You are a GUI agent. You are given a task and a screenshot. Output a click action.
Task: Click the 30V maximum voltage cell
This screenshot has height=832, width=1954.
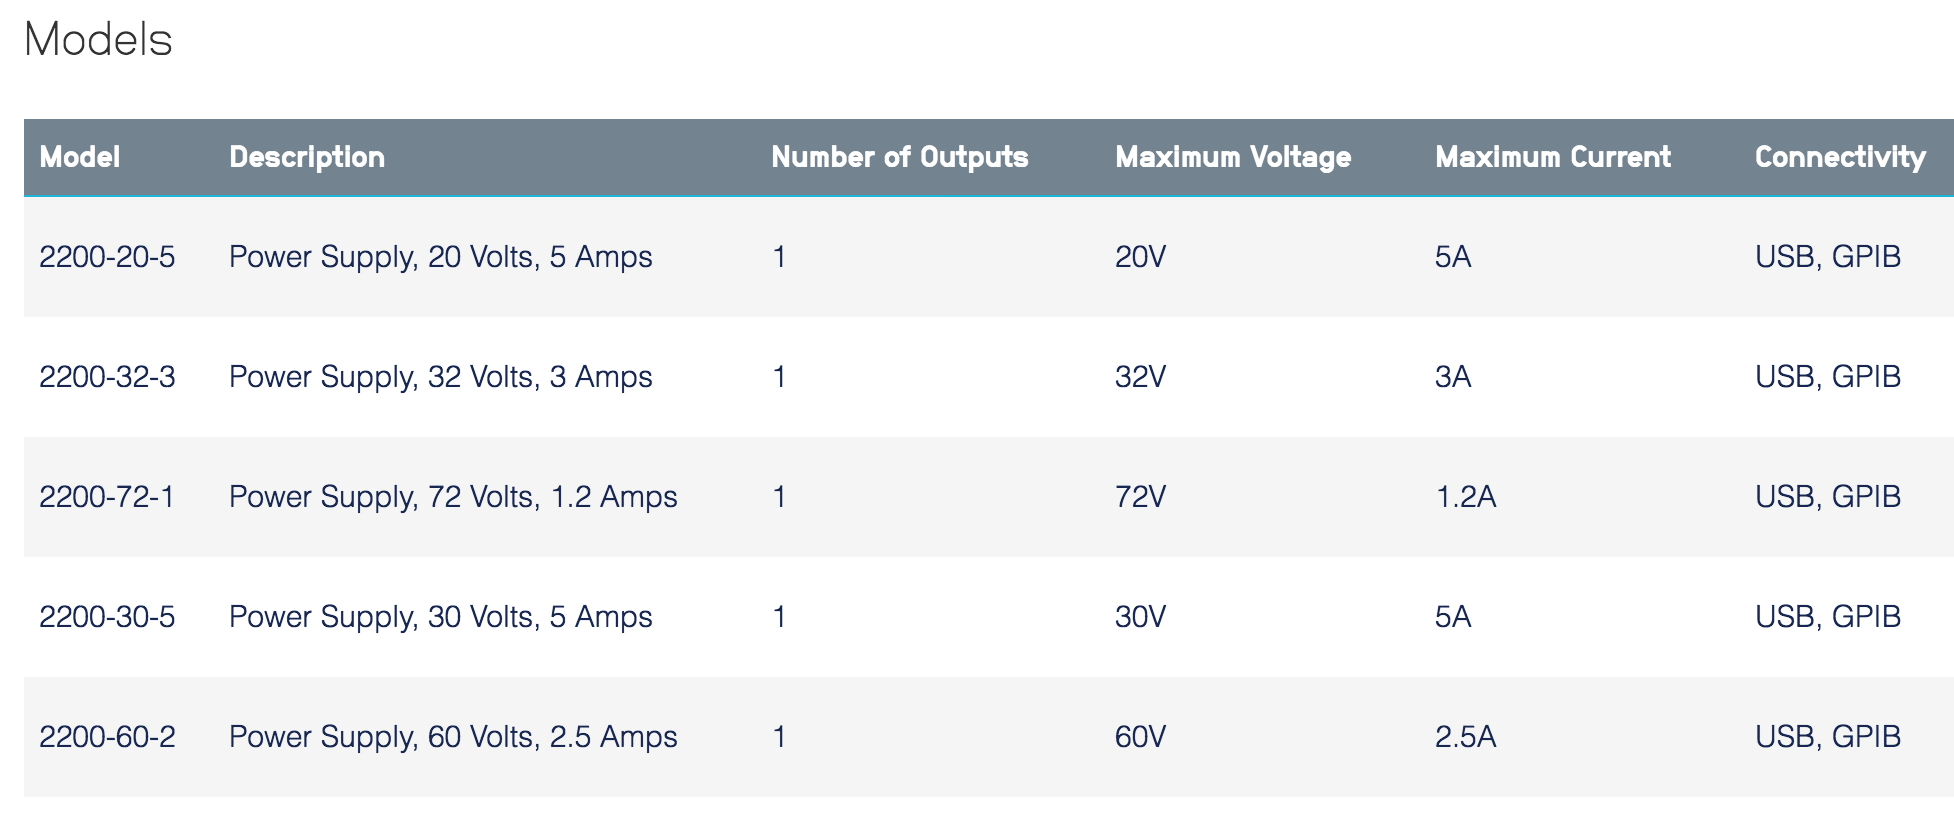(x=1140, y=617)
